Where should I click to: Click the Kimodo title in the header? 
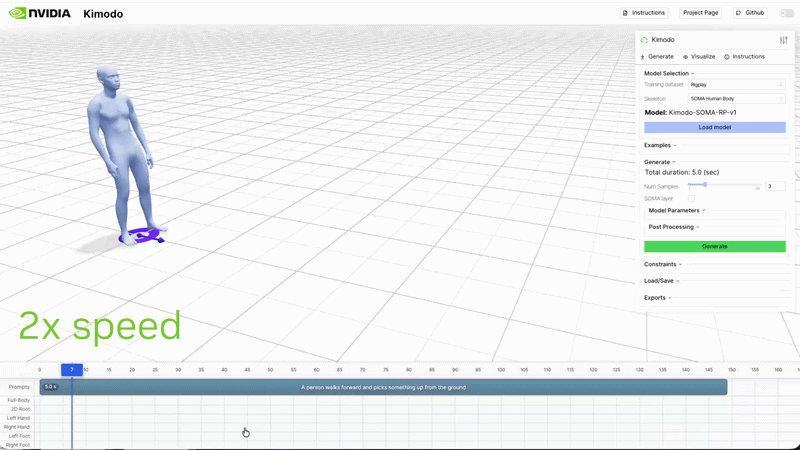click(103, 14)
